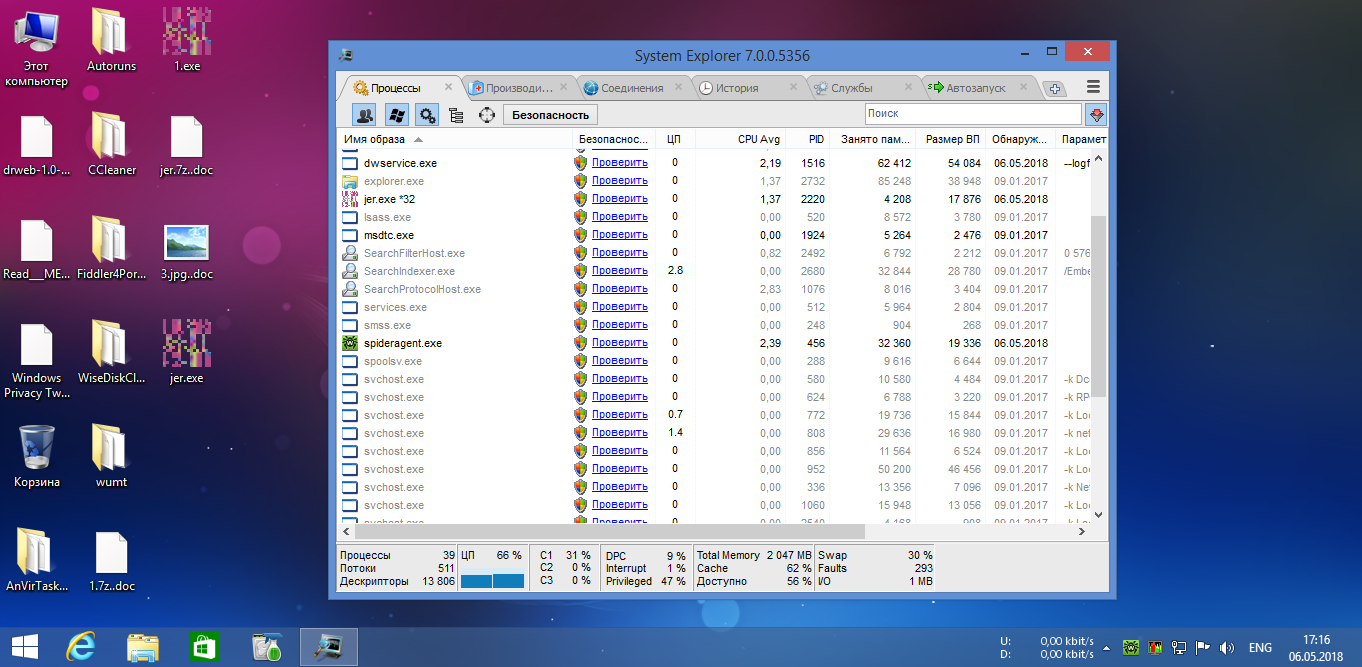Sort by Имя образа column header
The width and height of the screenshot is (1362, 667).
coord(455,139)
